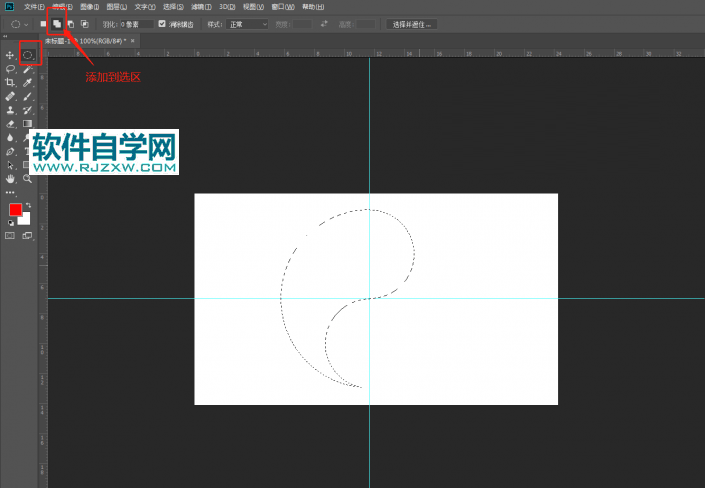Click the feather value input field

point(137,23)
